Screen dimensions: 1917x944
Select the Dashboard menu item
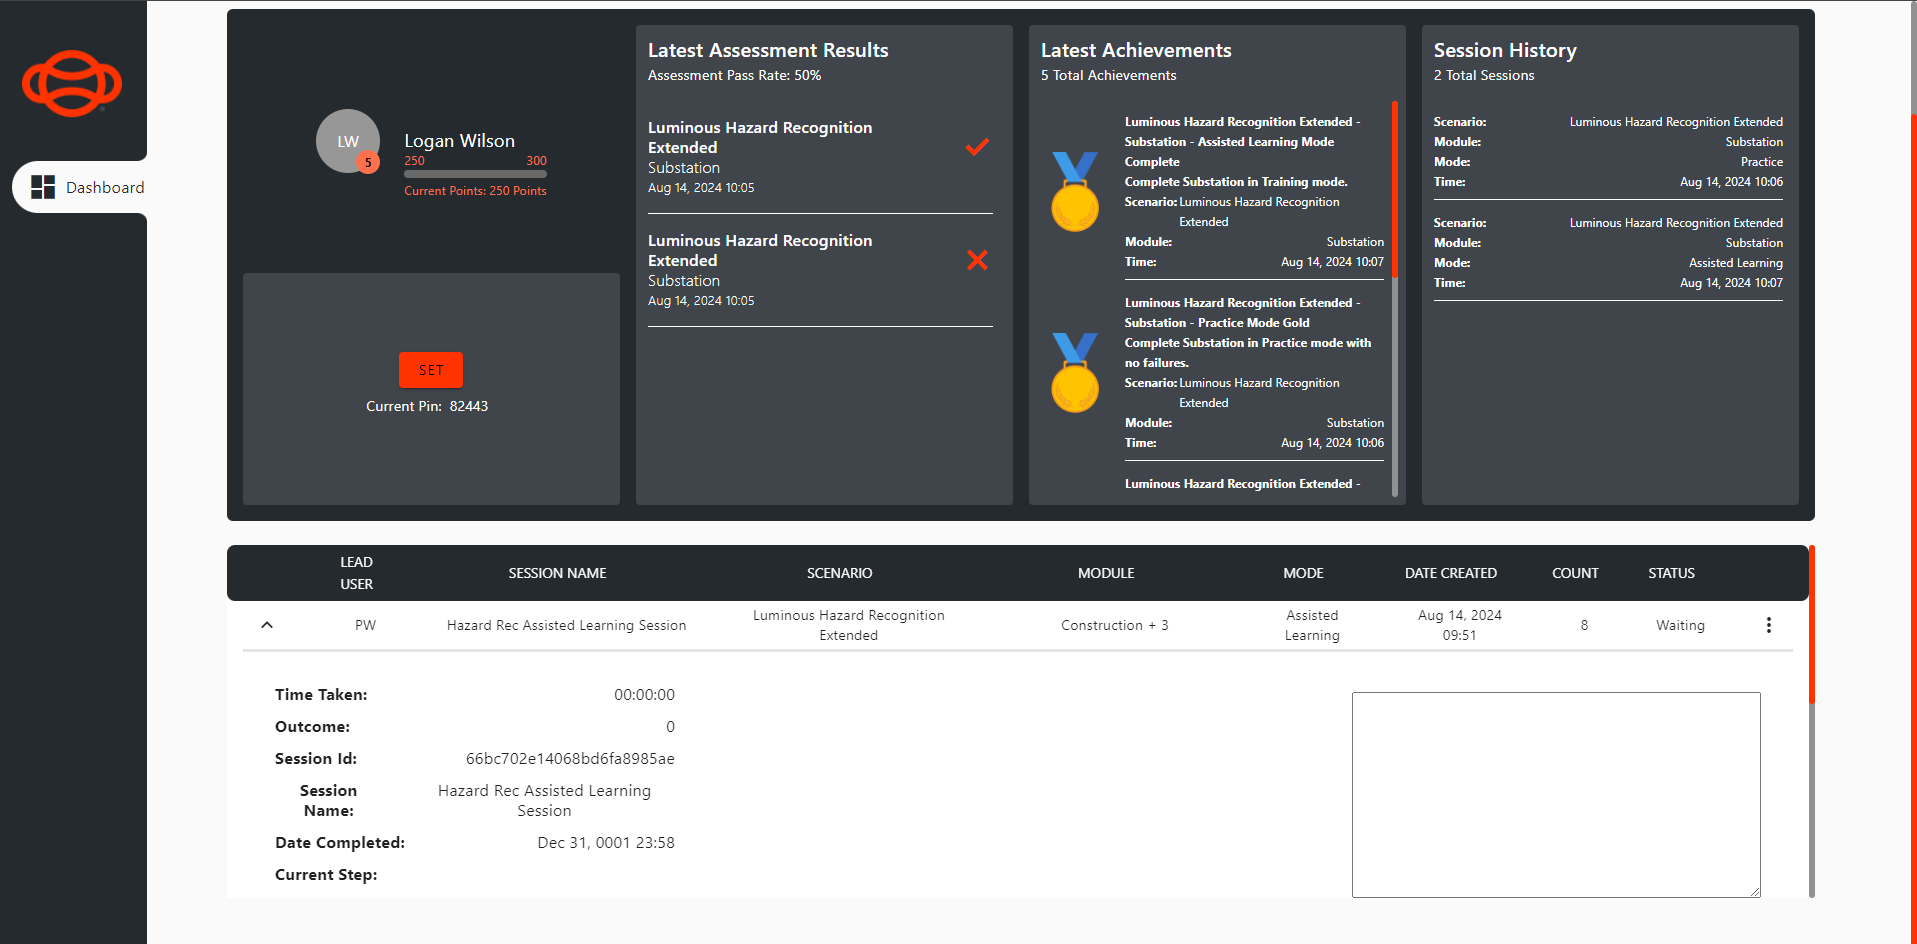104,187
